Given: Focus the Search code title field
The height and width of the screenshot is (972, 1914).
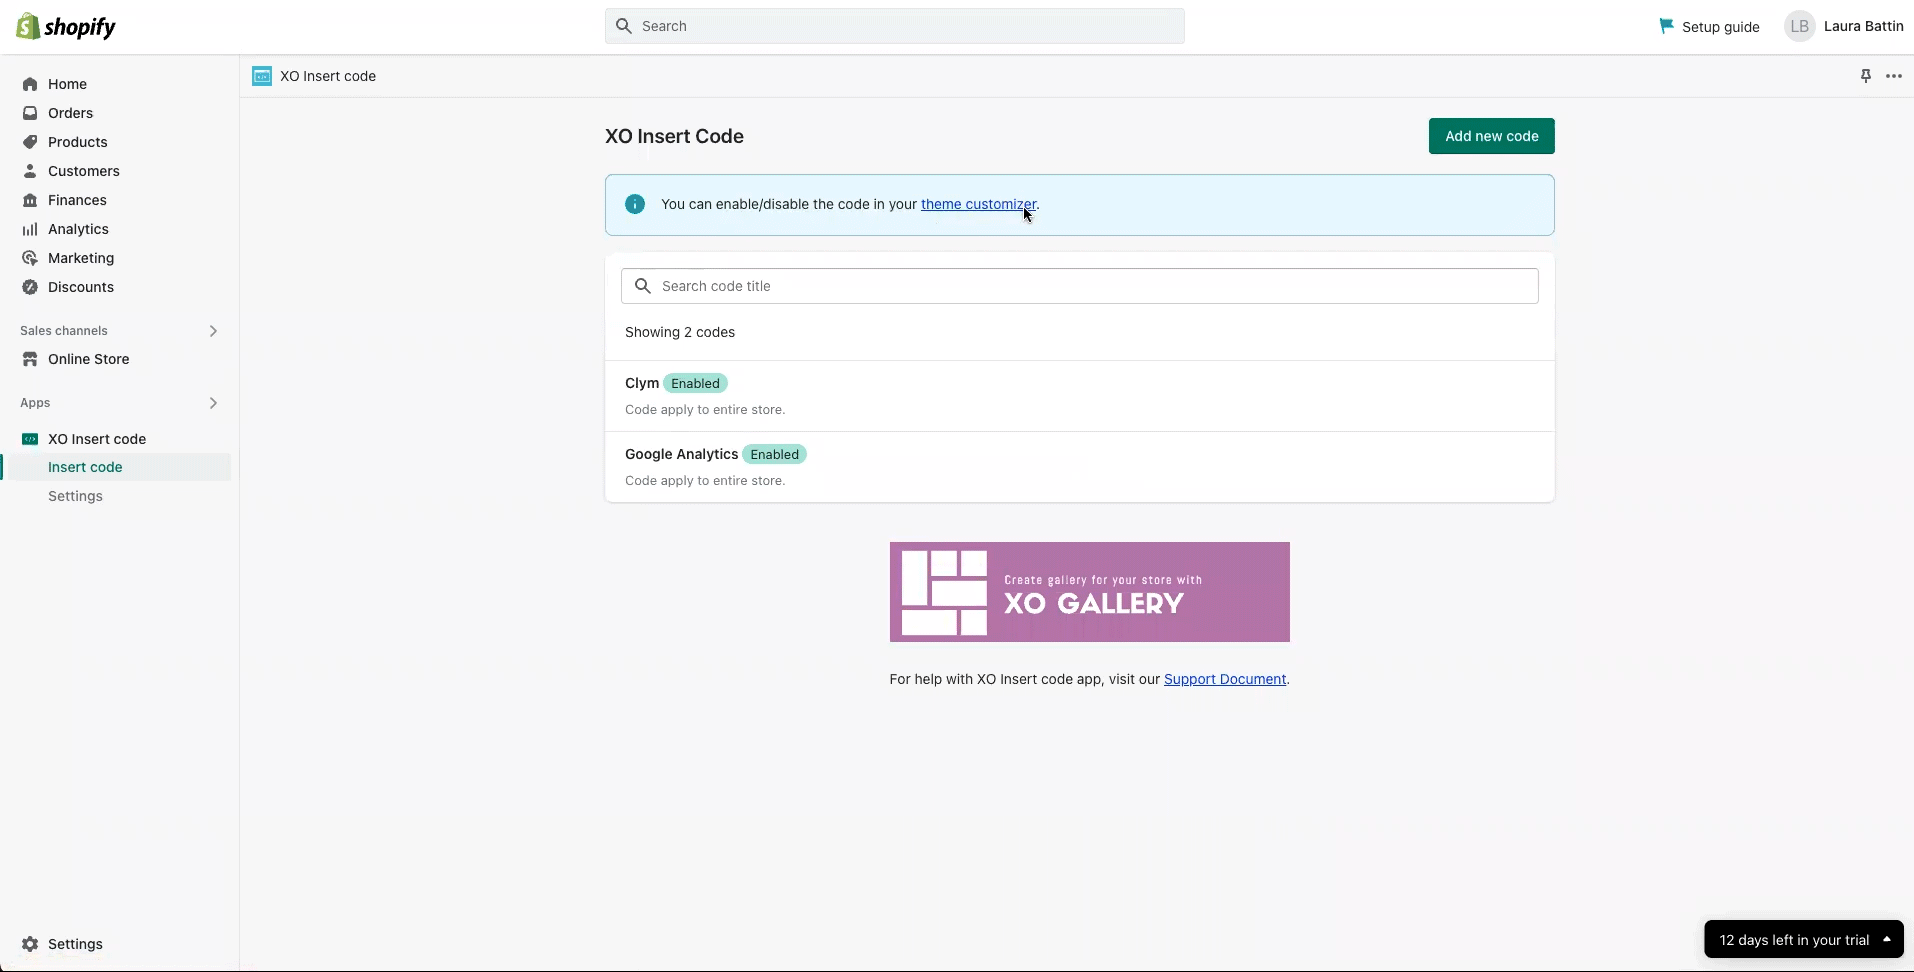Looking at the screenshot, I should [x=1079, y=286].
